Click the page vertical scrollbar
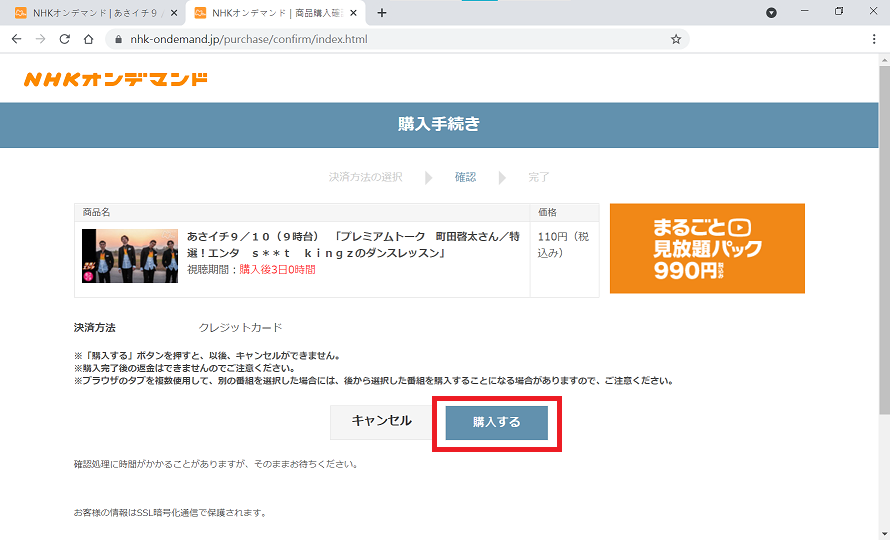The height and width of the screenshot is (540, 890). (x=884, y=238)
